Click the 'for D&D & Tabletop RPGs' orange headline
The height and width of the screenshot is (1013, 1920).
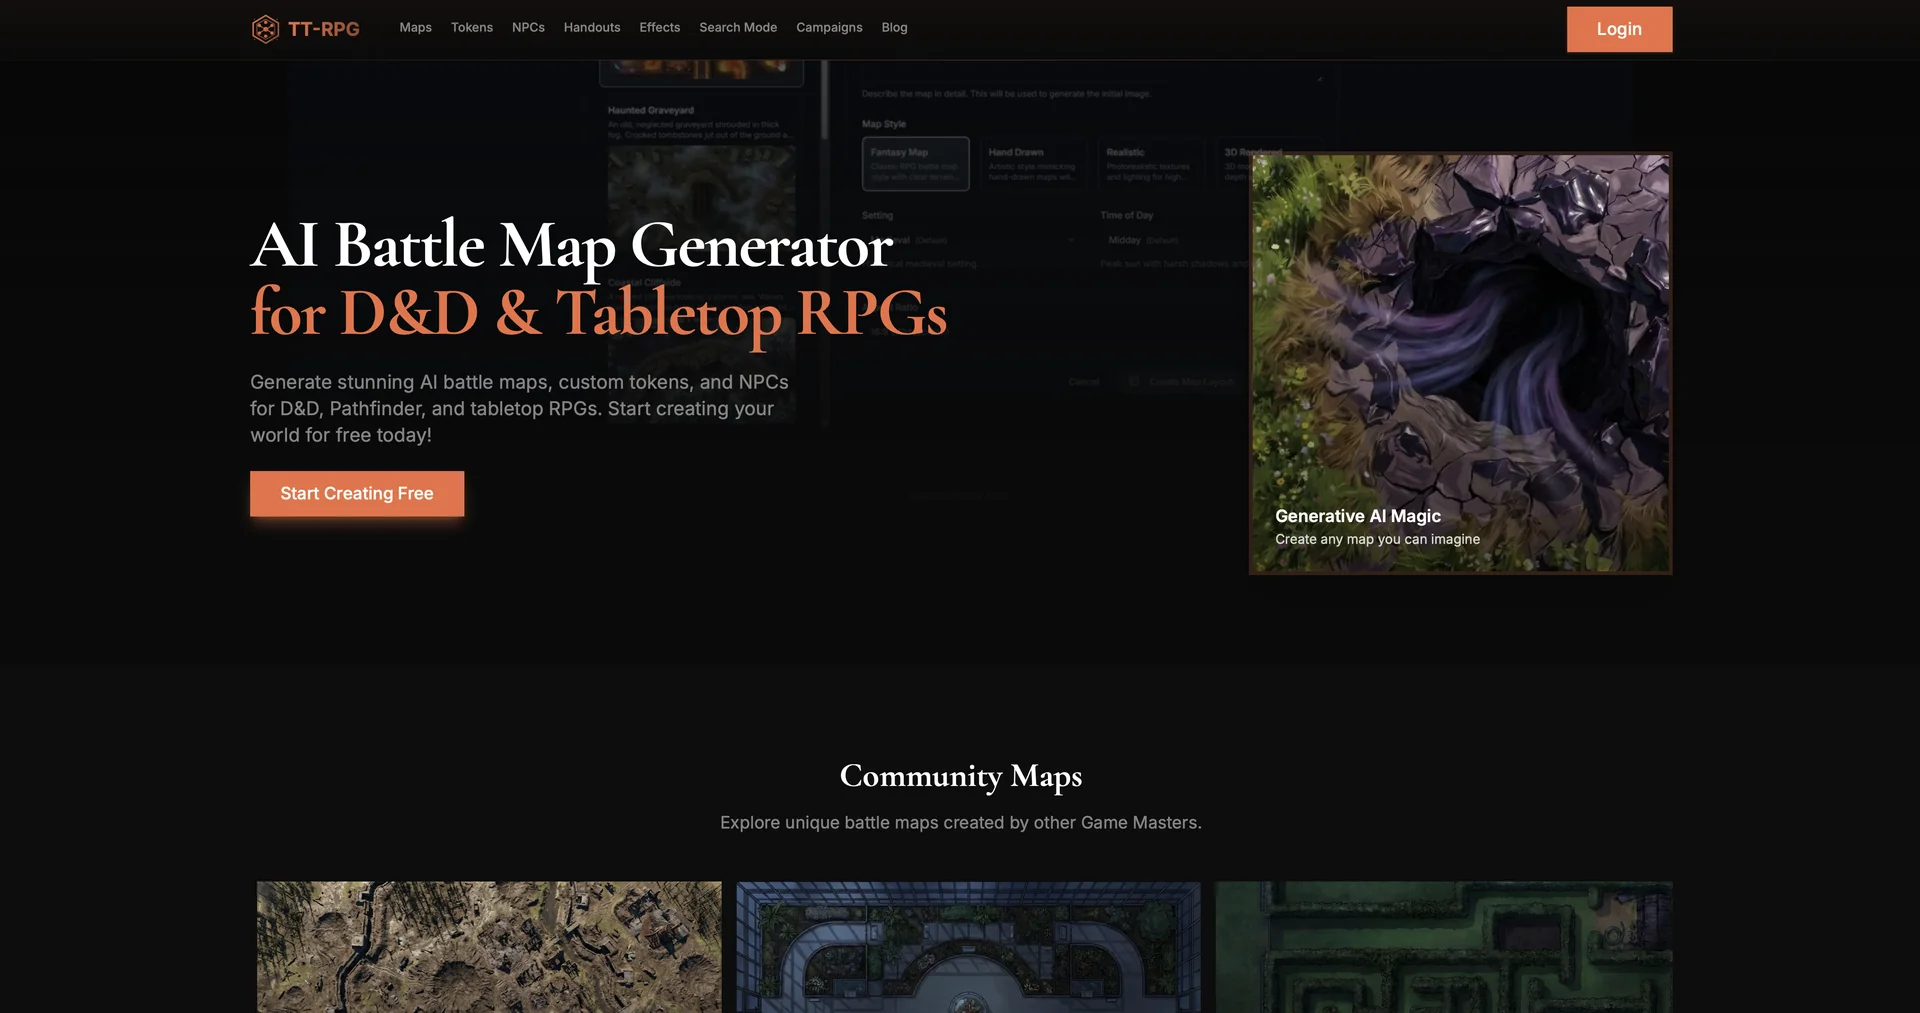click(598, 314)
